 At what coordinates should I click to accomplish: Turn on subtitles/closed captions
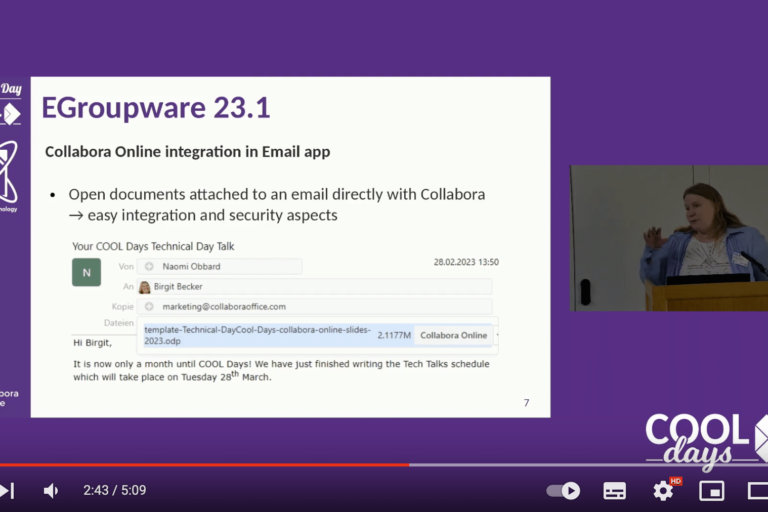click(x=614, y=490)
